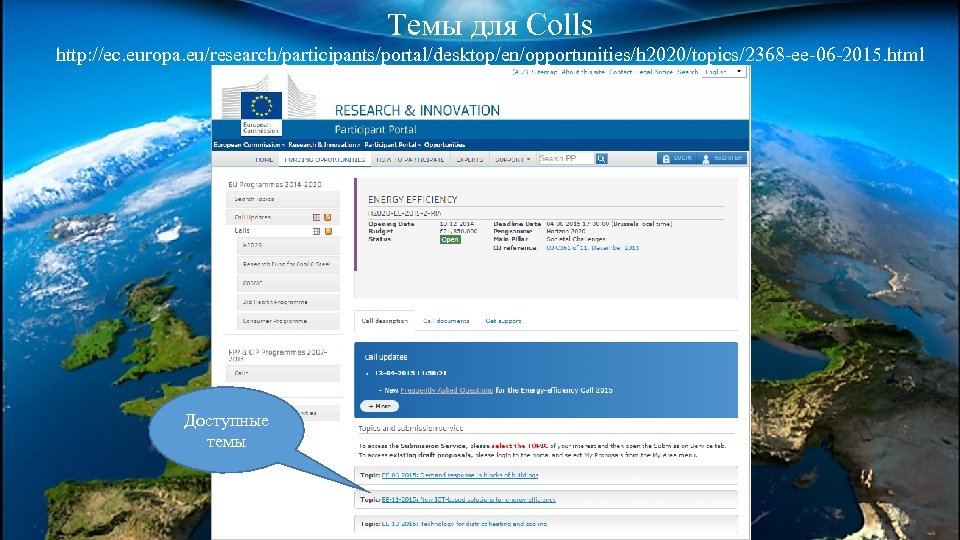Open Calls under FP7 & CIP Programmes
Image resolution: width=960 pixels, height=540 pixels.
click(283, 373)
